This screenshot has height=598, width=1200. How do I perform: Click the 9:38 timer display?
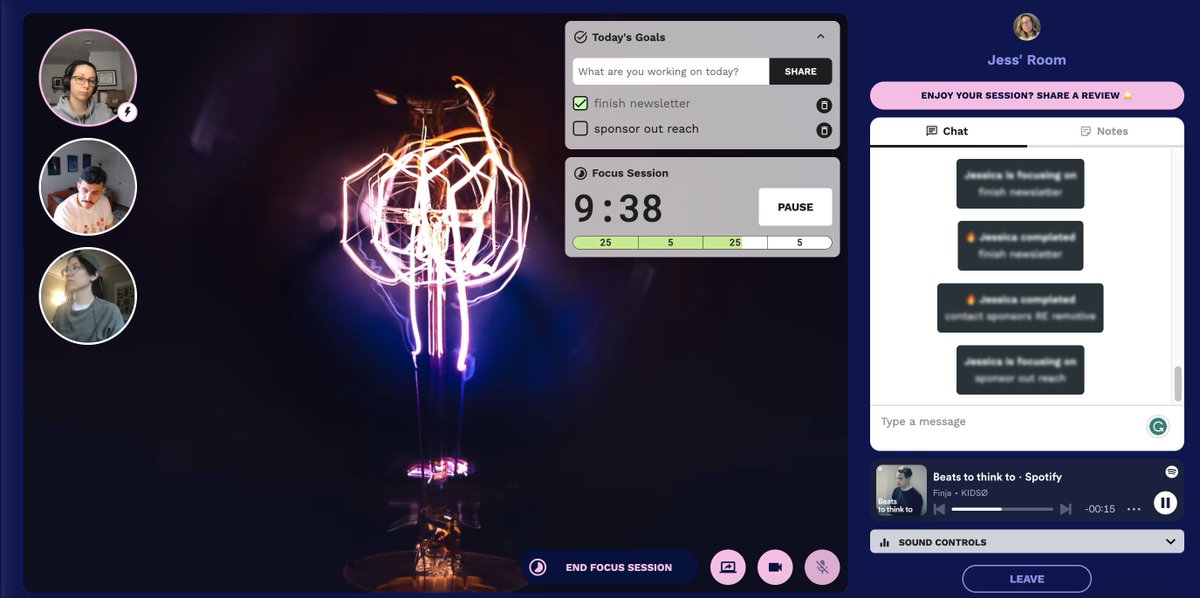pos(618,208)
